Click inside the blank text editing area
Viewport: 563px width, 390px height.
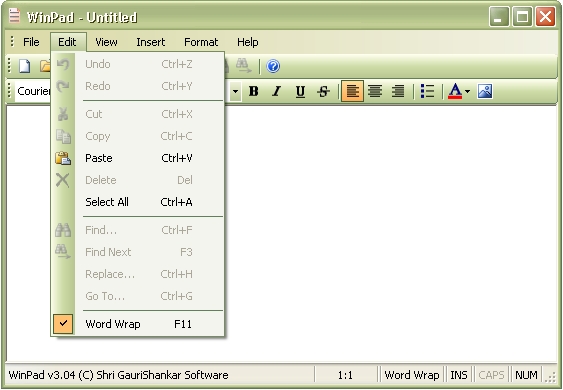click(390, 233)
